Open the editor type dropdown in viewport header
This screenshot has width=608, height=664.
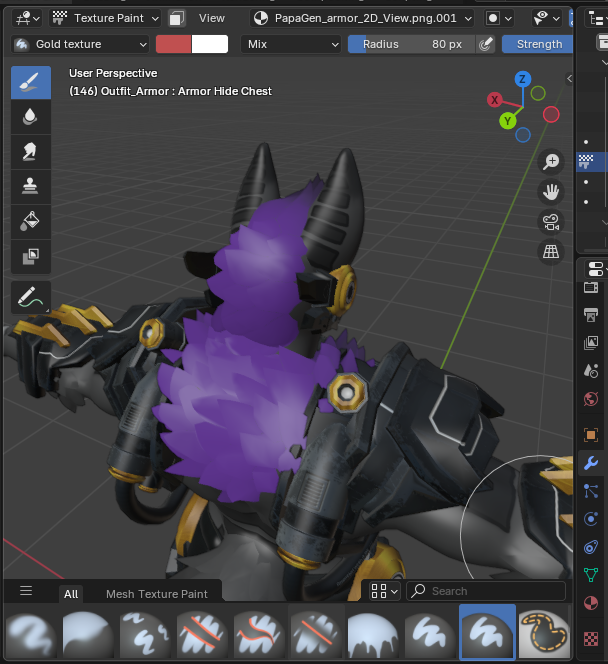coord(27,19)
